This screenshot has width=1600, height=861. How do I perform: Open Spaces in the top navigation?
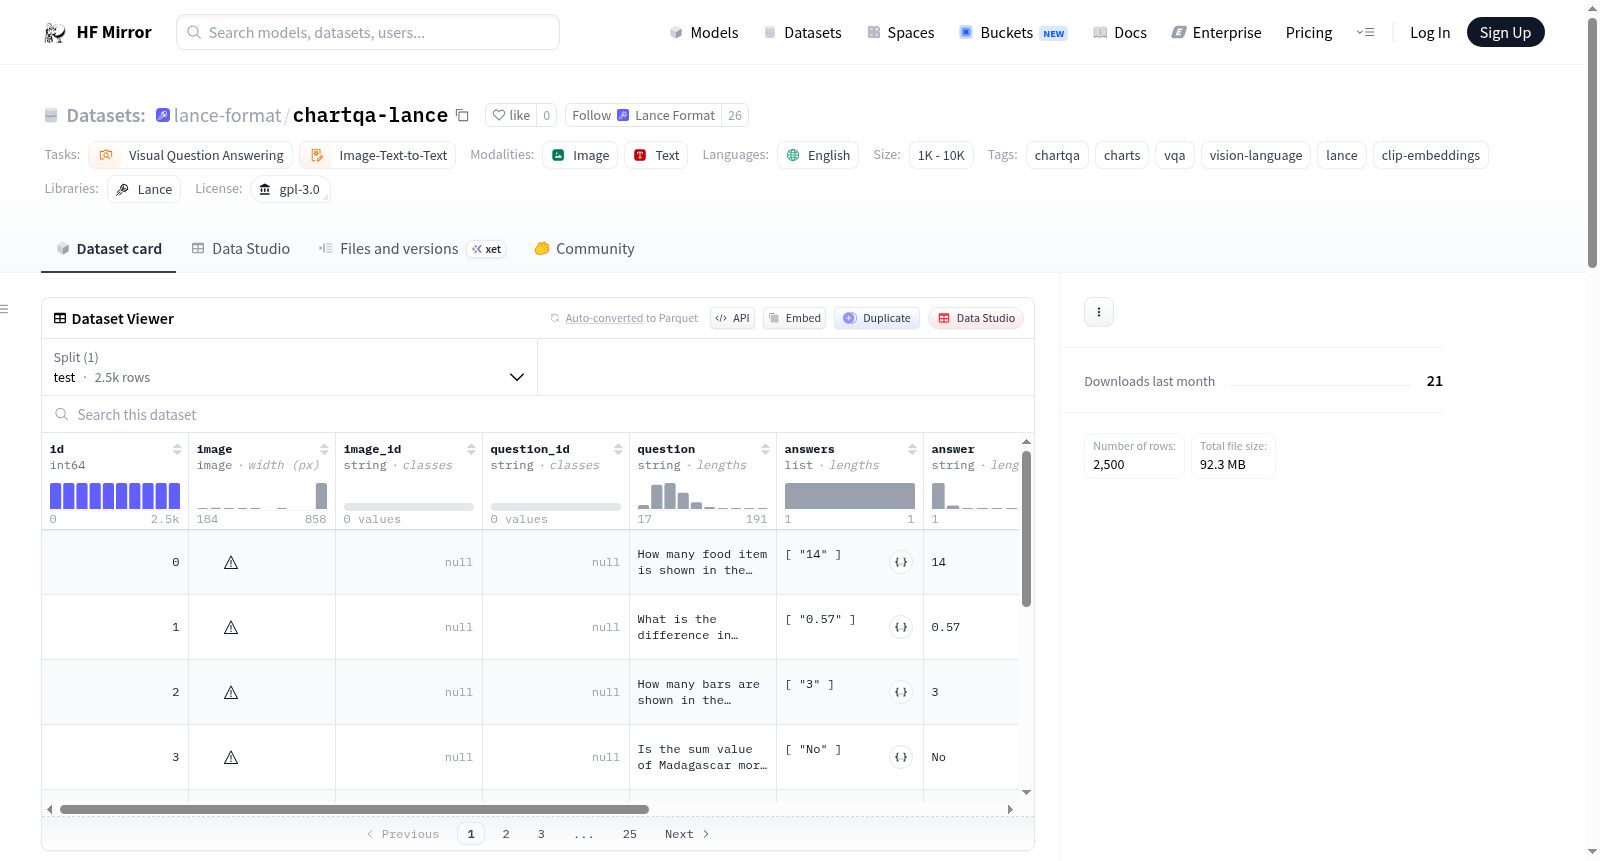(901, 33)
